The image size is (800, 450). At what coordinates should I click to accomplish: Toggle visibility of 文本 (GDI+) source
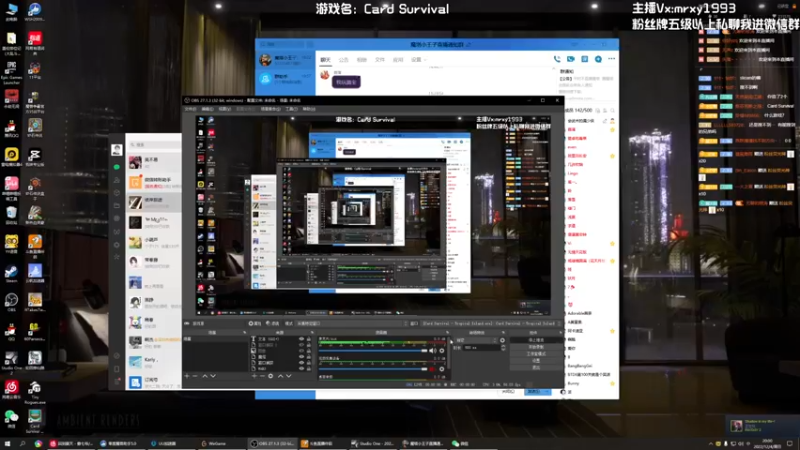(x=301, y=339)
